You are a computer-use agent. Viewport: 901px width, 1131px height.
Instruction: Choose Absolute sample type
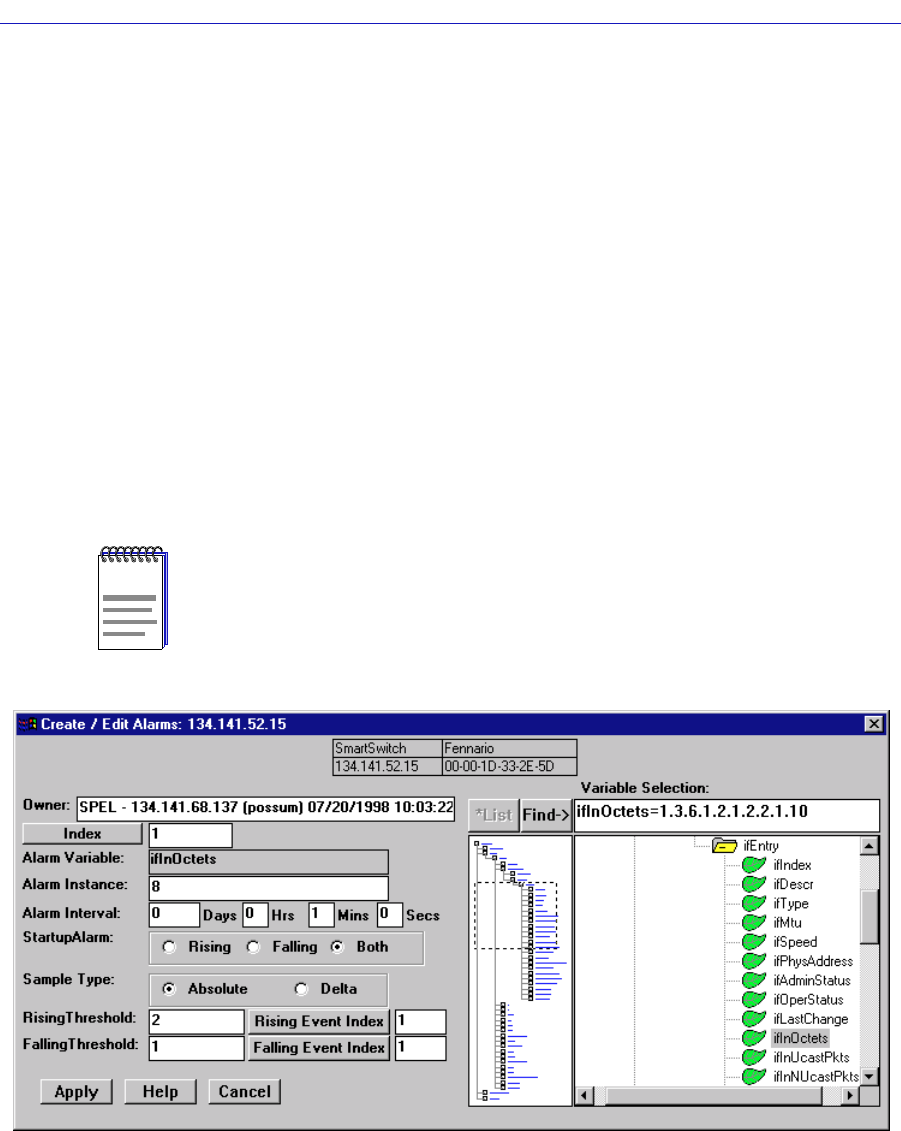click(x=169, y=988)
